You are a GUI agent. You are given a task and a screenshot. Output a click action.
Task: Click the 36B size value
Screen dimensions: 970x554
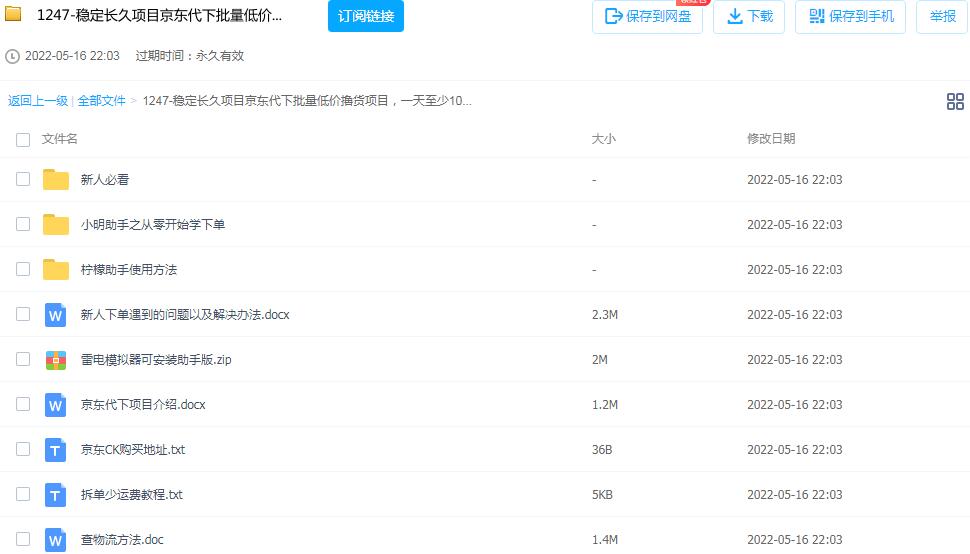(x=602, y=450)
